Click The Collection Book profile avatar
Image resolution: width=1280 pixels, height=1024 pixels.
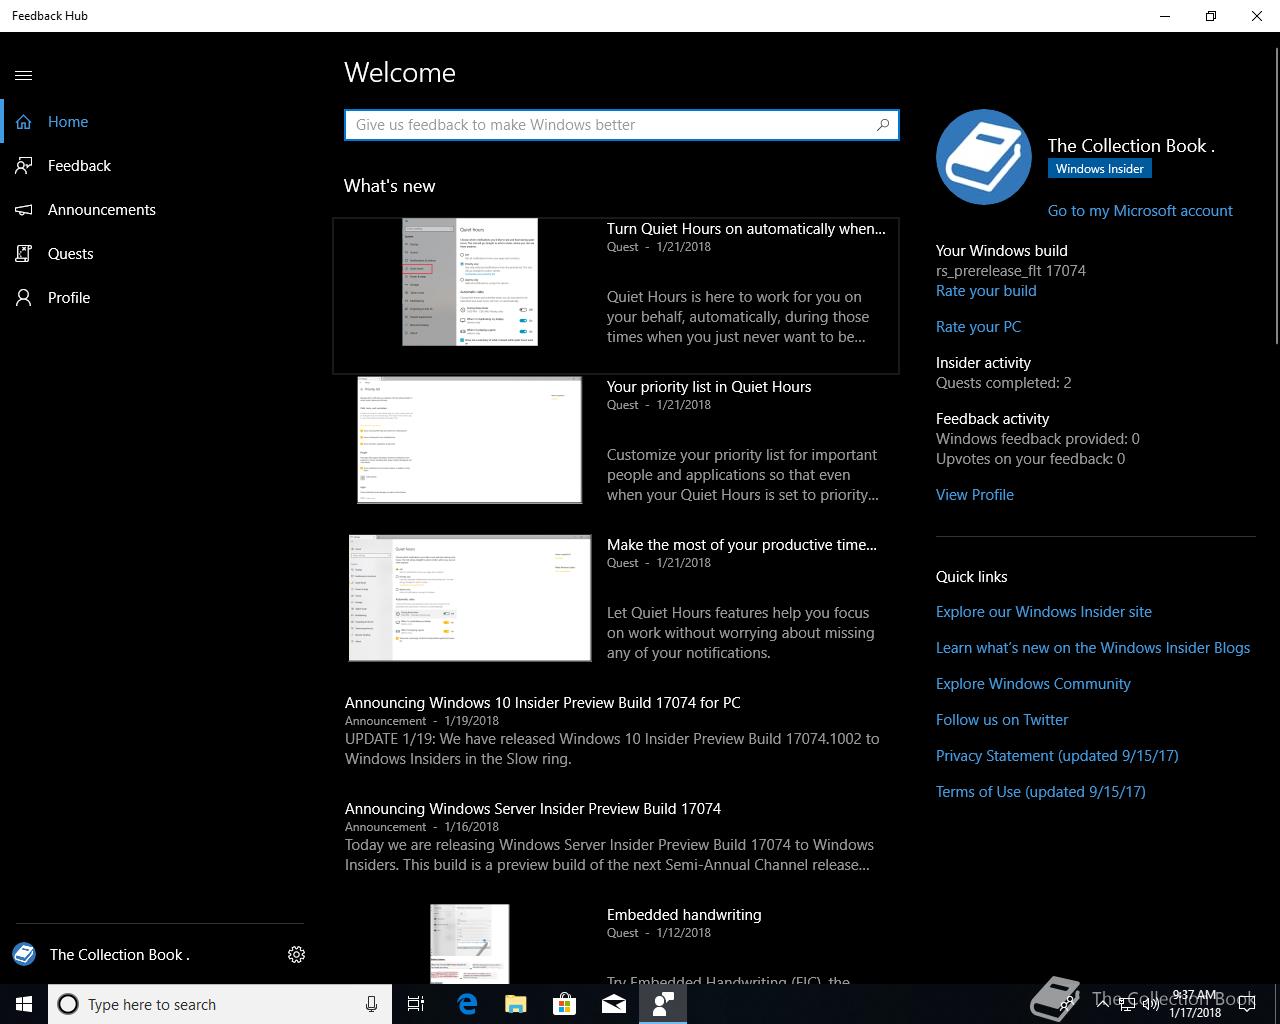click(x=984, y=157)
